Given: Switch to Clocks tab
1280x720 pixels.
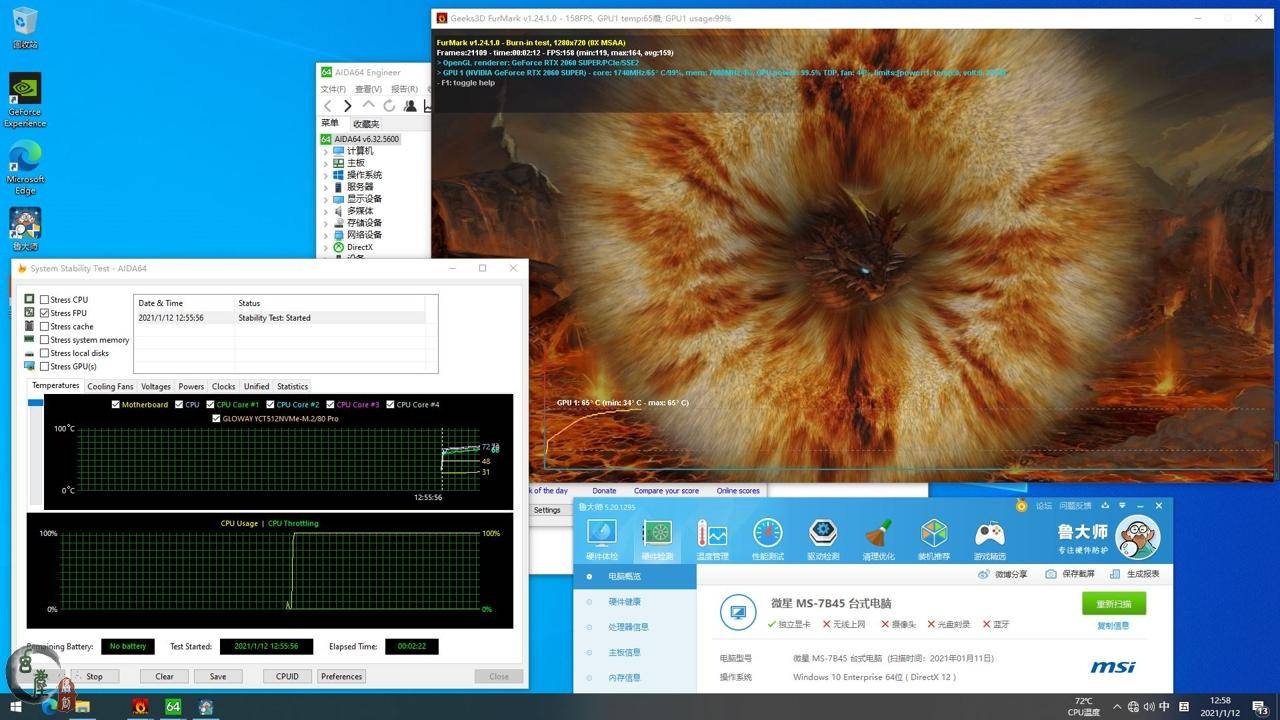Looking at the screenshot, I should click(x=224, y=386).
